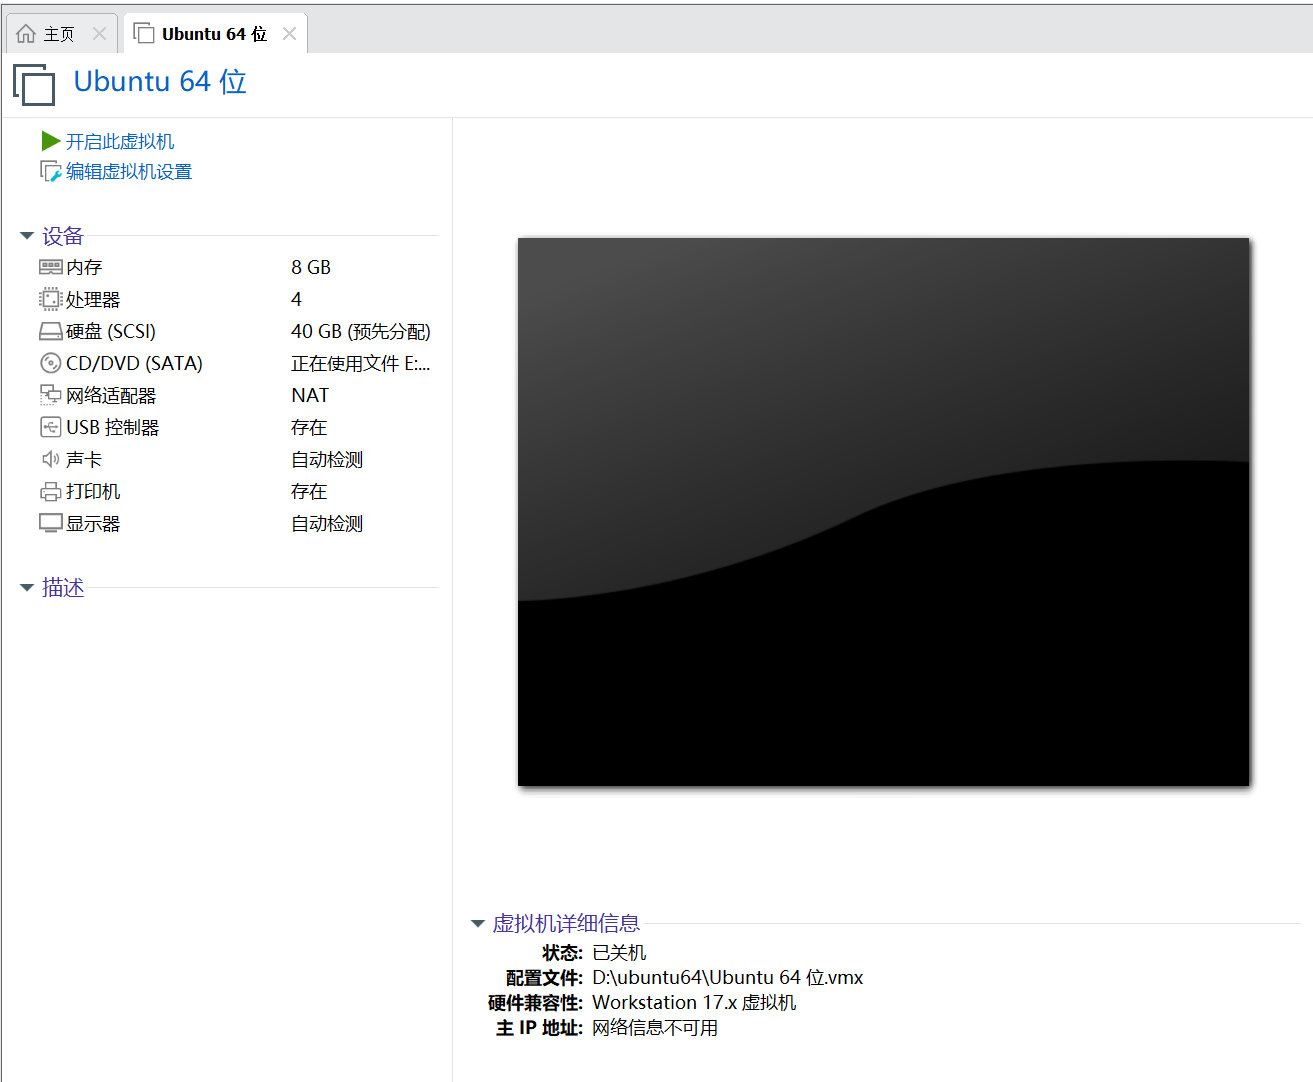Click the 40 GB (预先分配) disk value

click(361, 331)
